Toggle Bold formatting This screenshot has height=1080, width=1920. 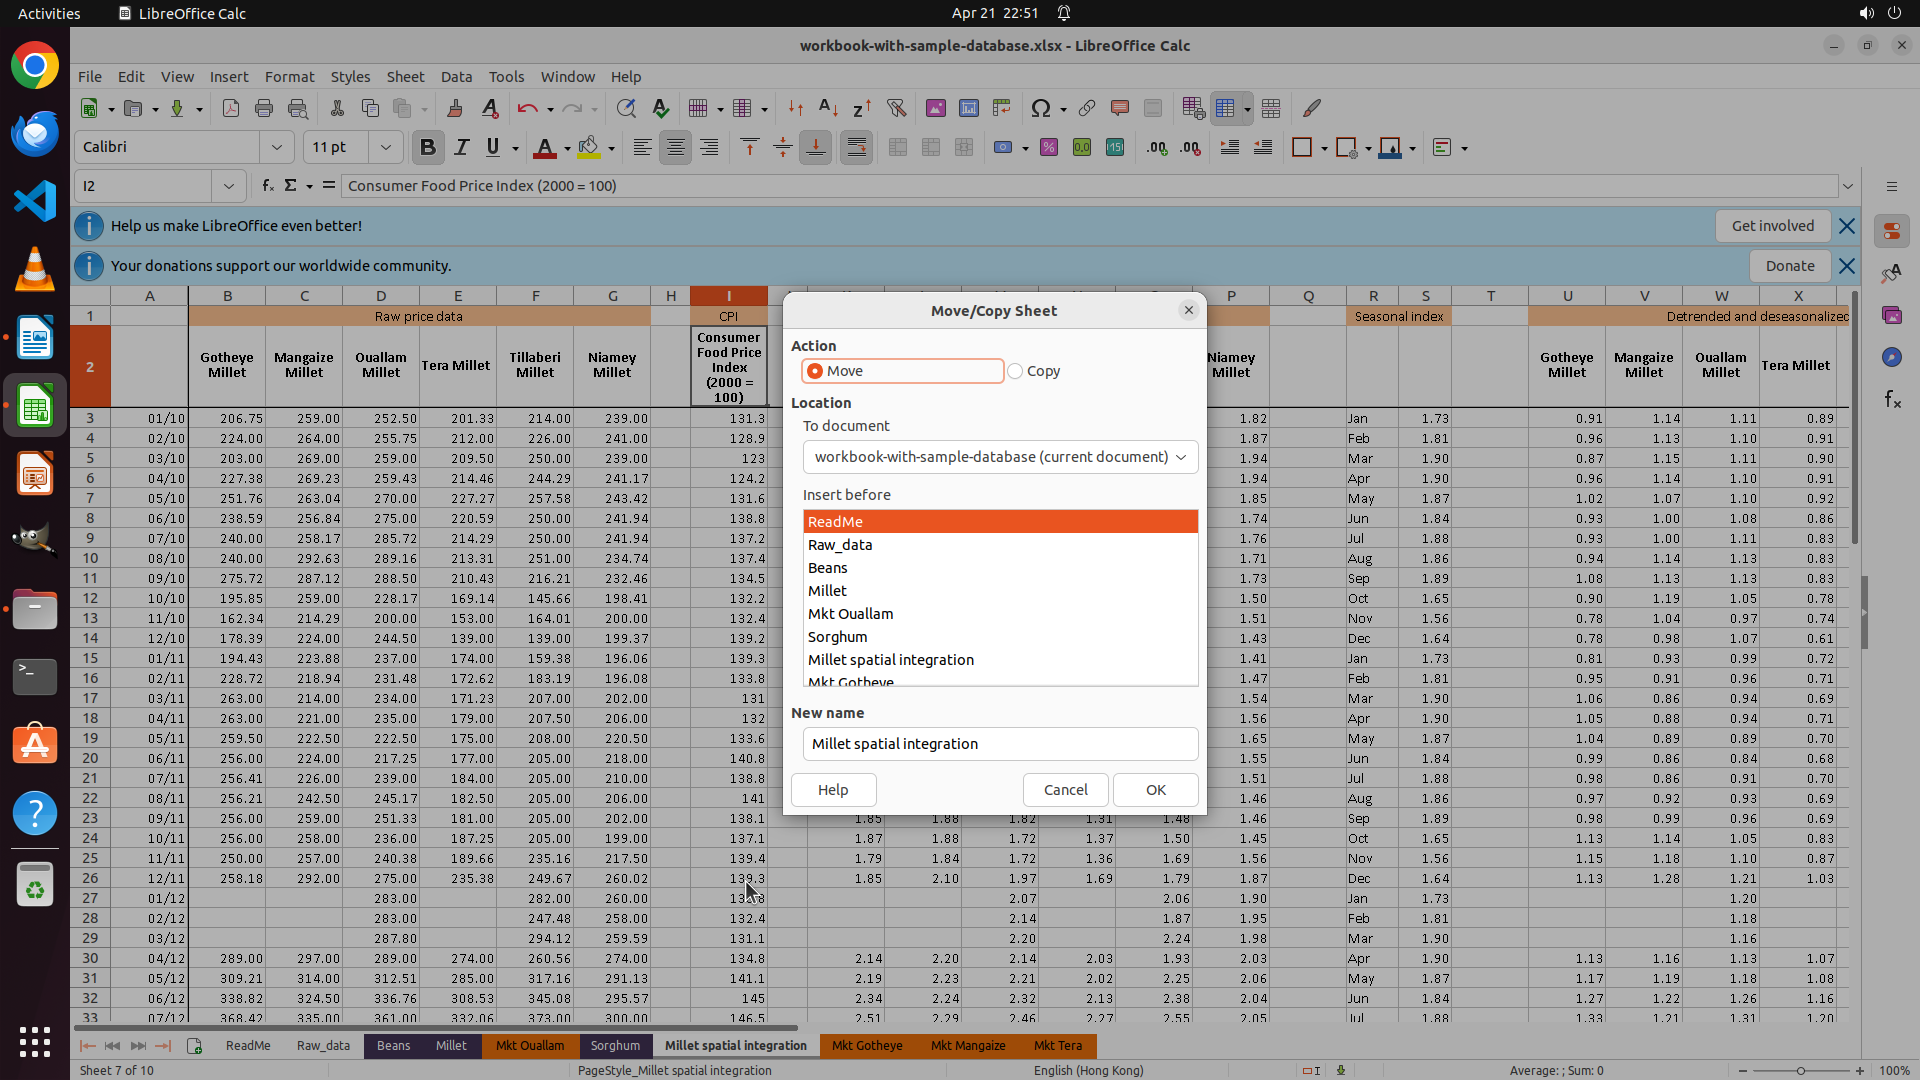click(x=428, y=148)
